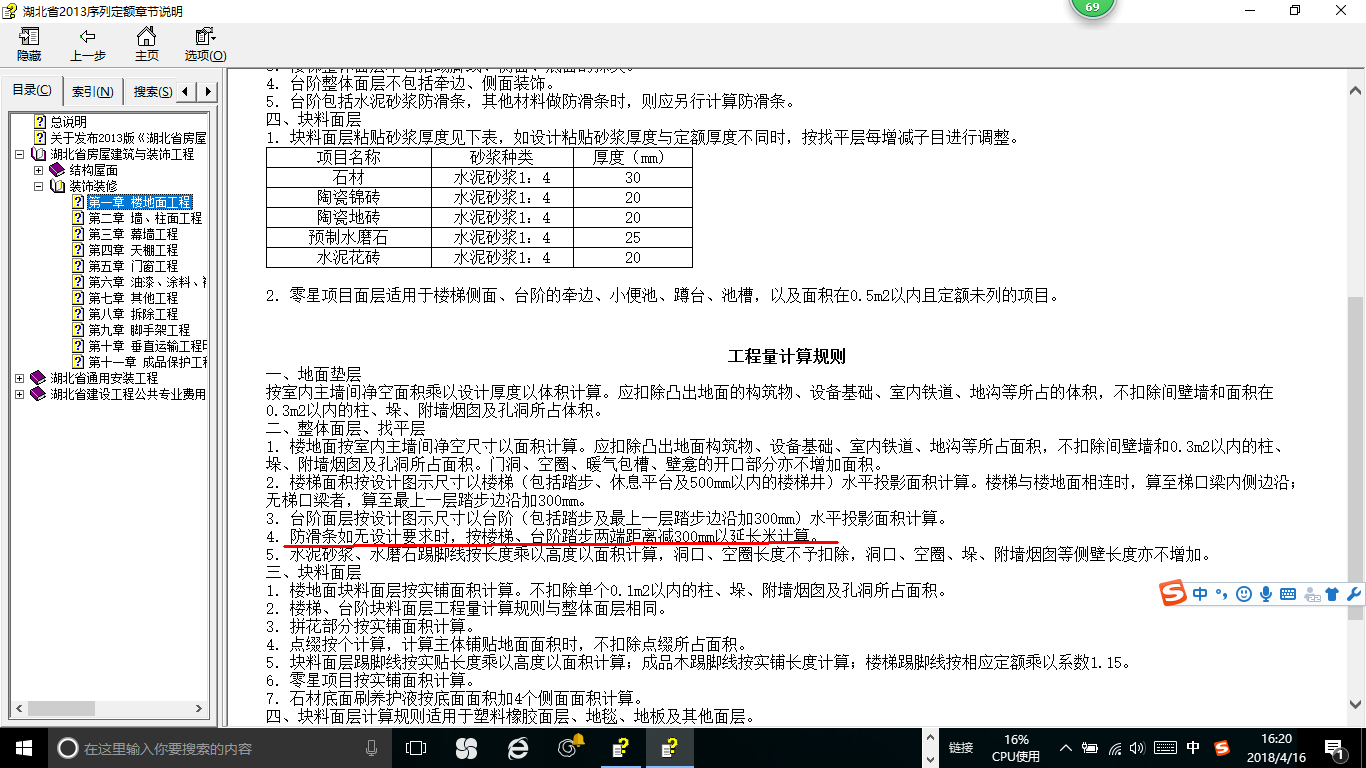1366x768 pixels.
Task: Switch to the 搜索(S) search tab
Action: click(152, 92)
